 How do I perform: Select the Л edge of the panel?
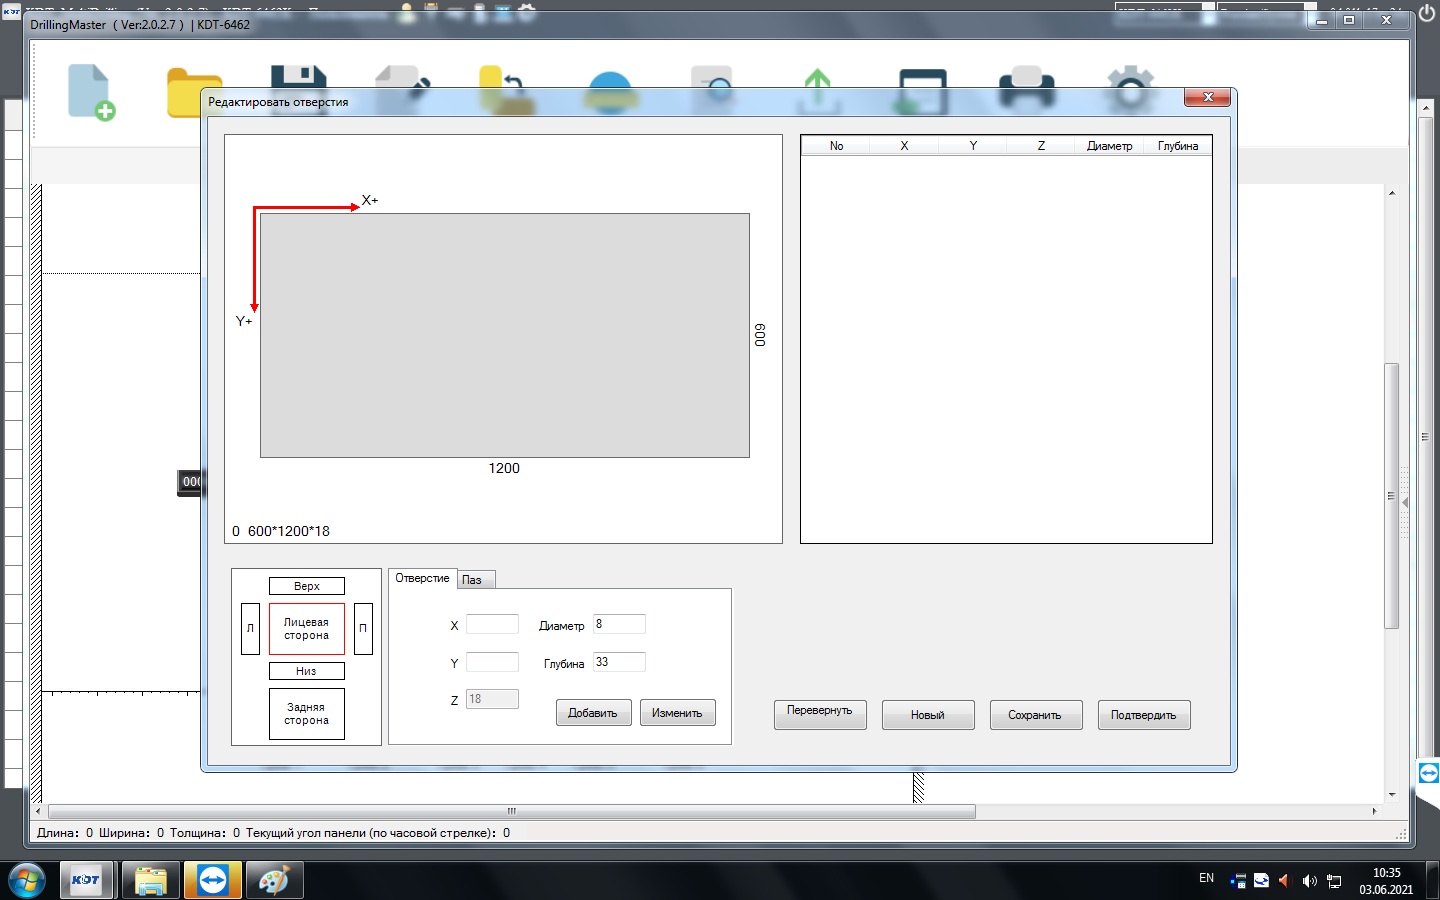tap(249, 630)
